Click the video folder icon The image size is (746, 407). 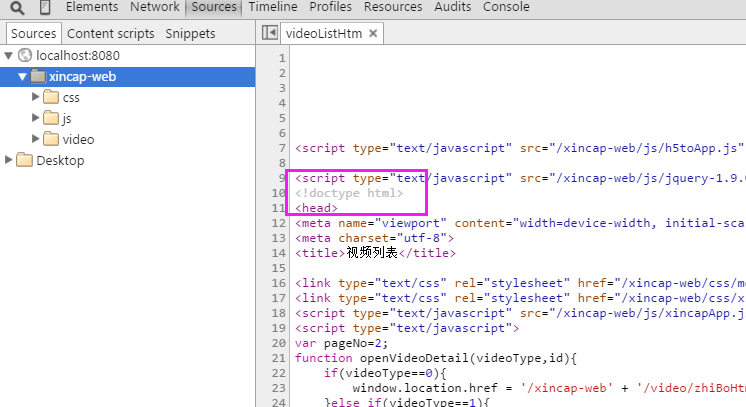(x=51, y=139)
